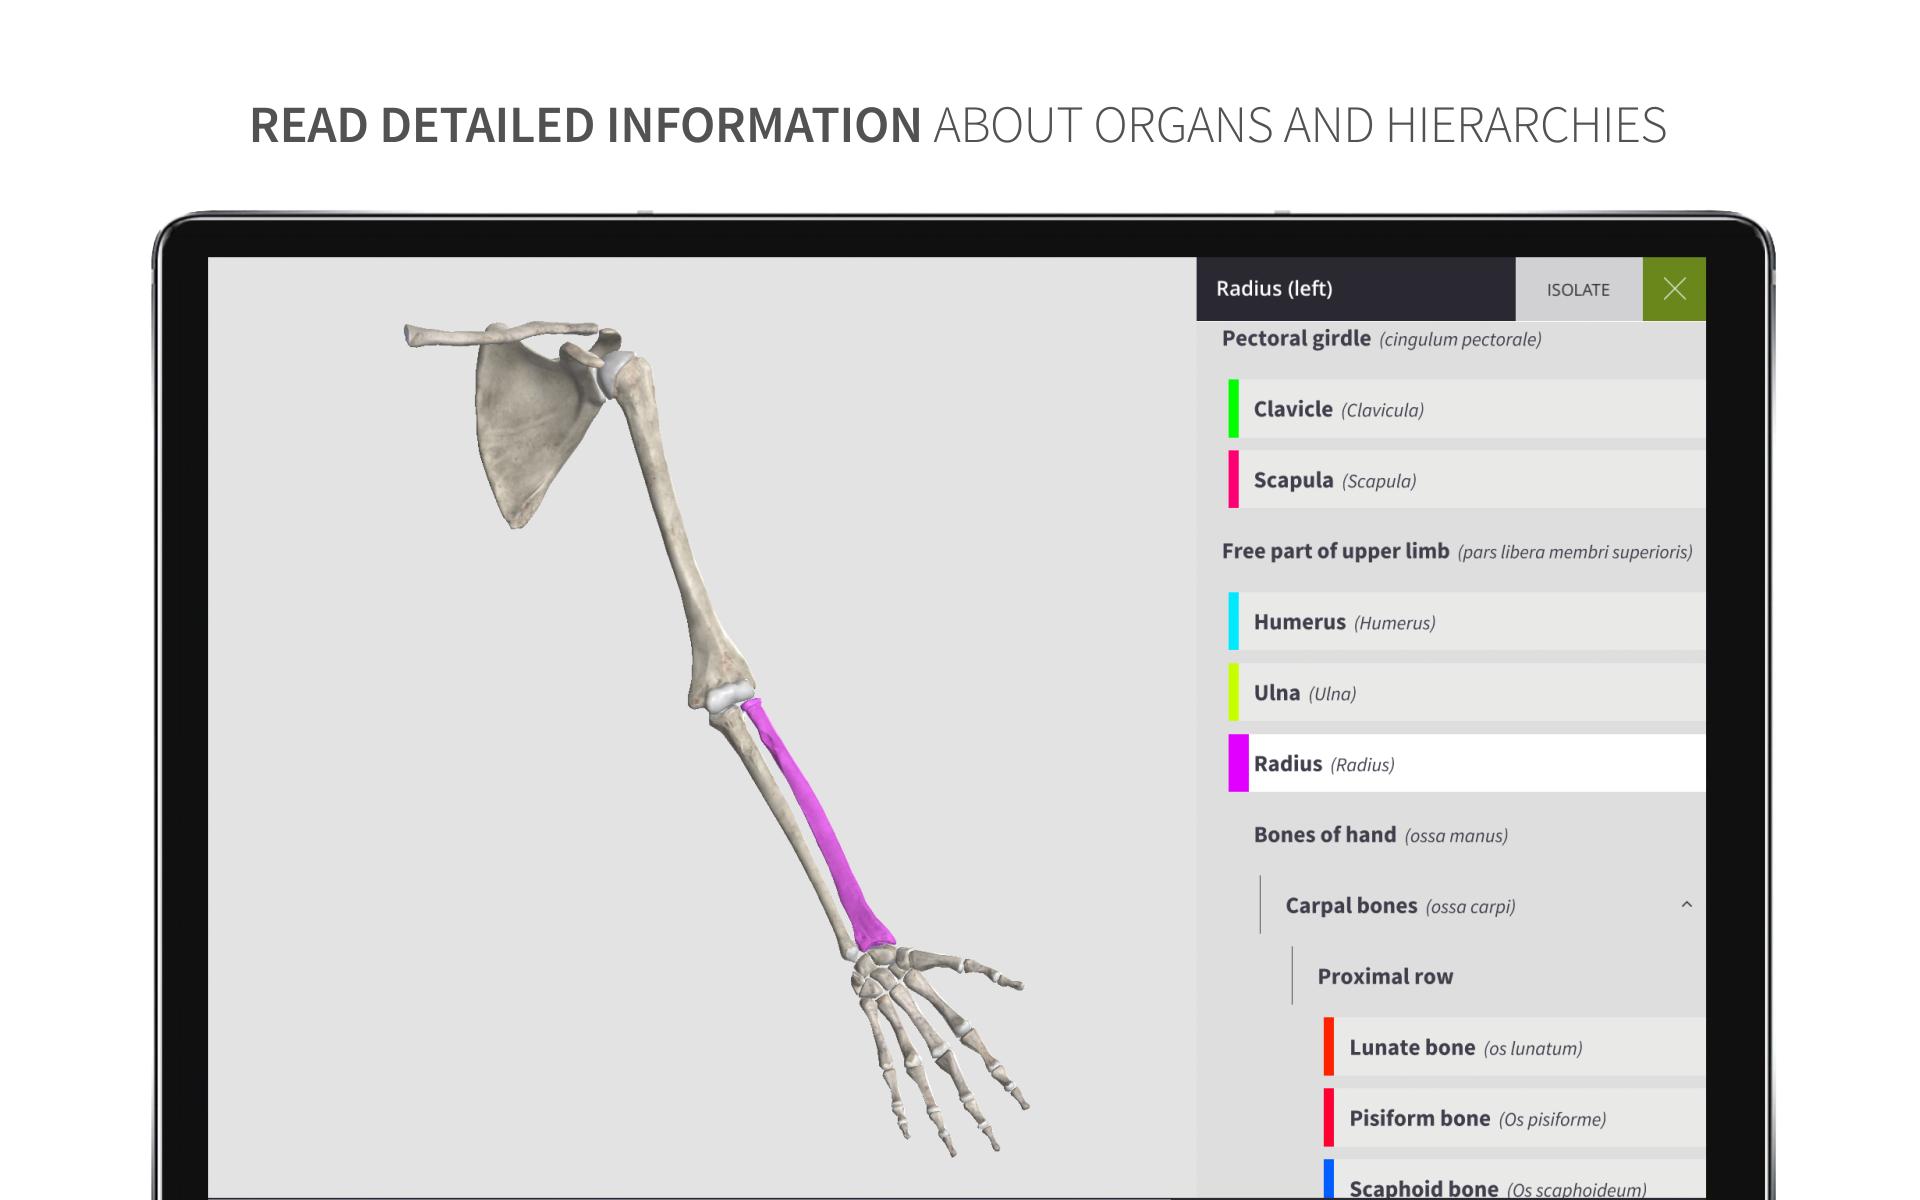Click the cyan Humerus color swatch

[1233, 622]
